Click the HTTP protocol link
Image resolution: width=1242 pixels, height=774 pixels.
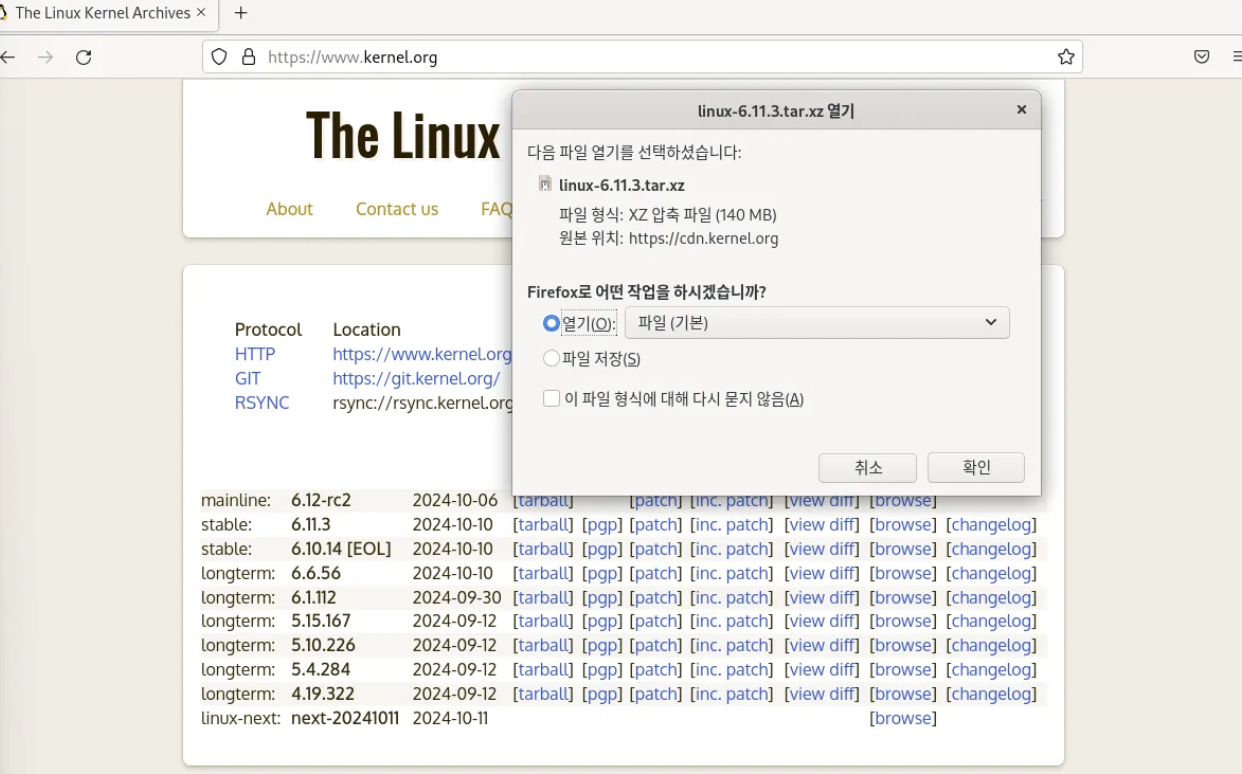[x=255, y=354]
